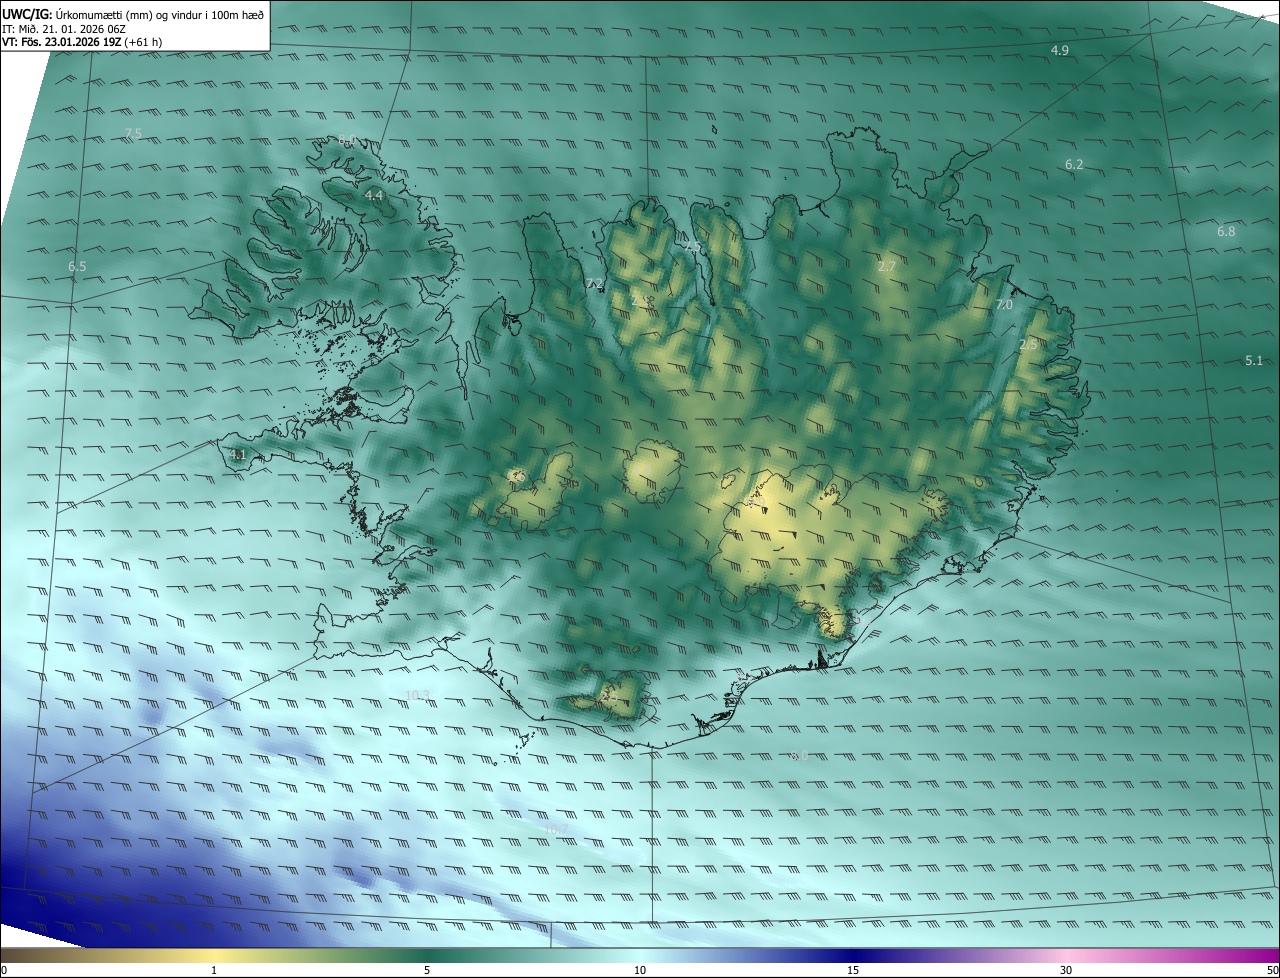Screen dimensions: 1280x978
Task: Click the 7.2 value label on the map
Action: pos(594,284)
